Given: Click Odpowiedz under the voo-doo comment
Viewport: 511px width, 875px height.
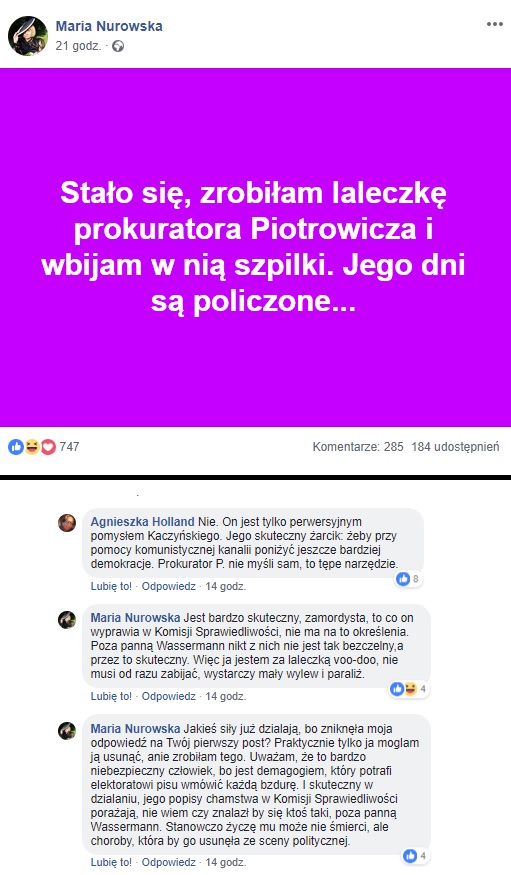Looking at the screenshot, I should pos(168,696).
